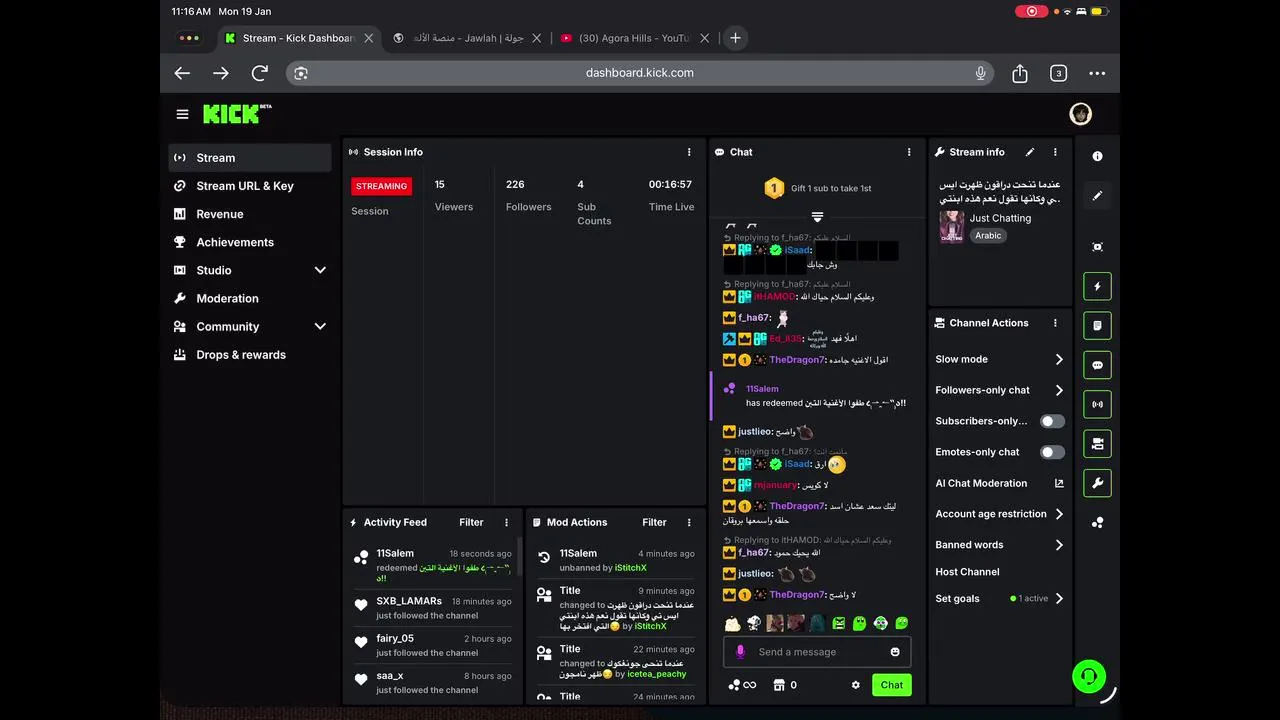Screen dimensions: 1280x720
Task: Click icetea_peachy username in Mod Actions
Action: click(x=657, y=674)
